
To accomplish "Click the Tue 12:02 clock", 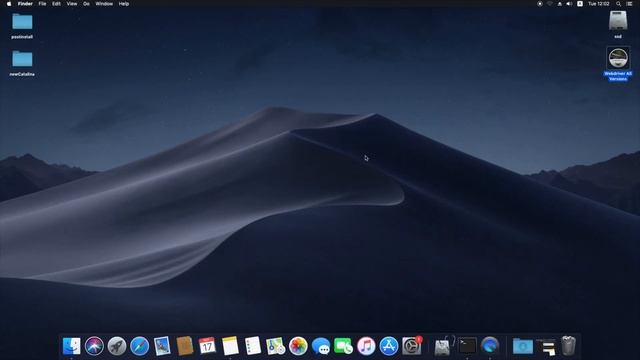I will pyautogui.click(x=599, y=4).
